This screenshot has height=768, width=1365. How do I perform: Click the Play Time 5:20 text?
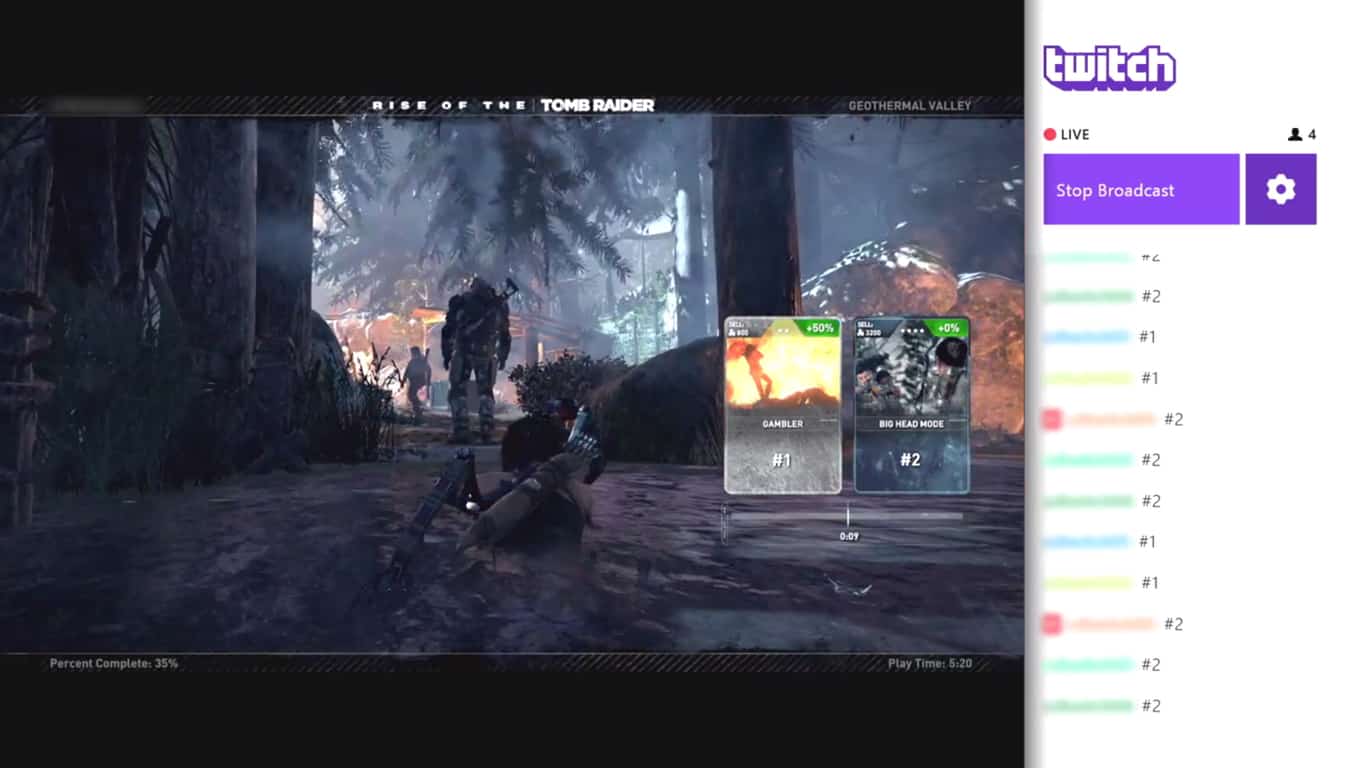(929, 663)
